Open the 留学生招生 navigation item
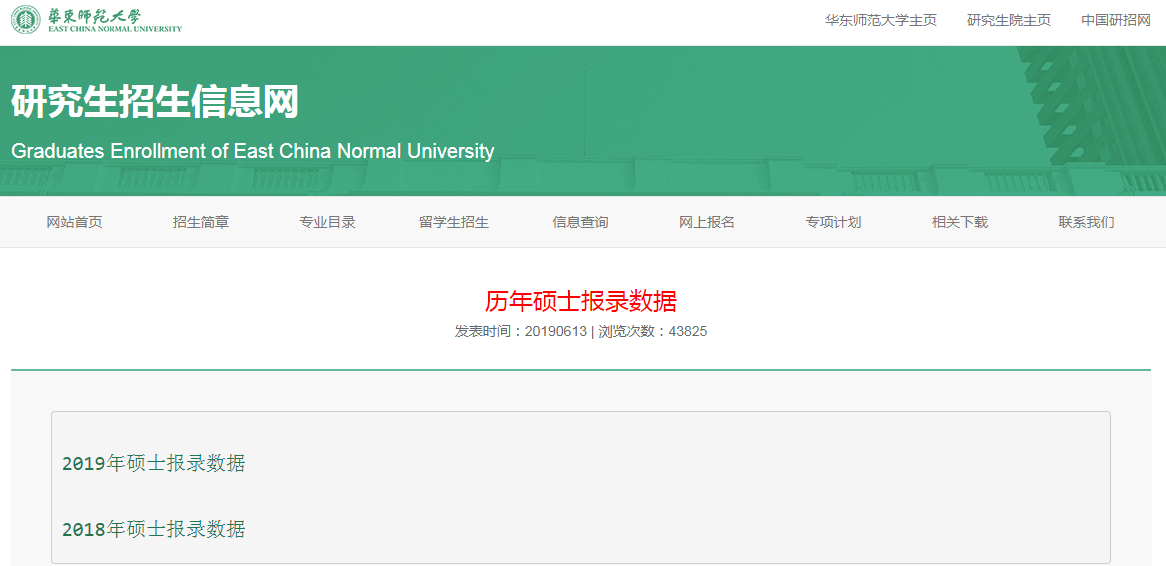The image size is (1166, 566). tap(454, 222)
